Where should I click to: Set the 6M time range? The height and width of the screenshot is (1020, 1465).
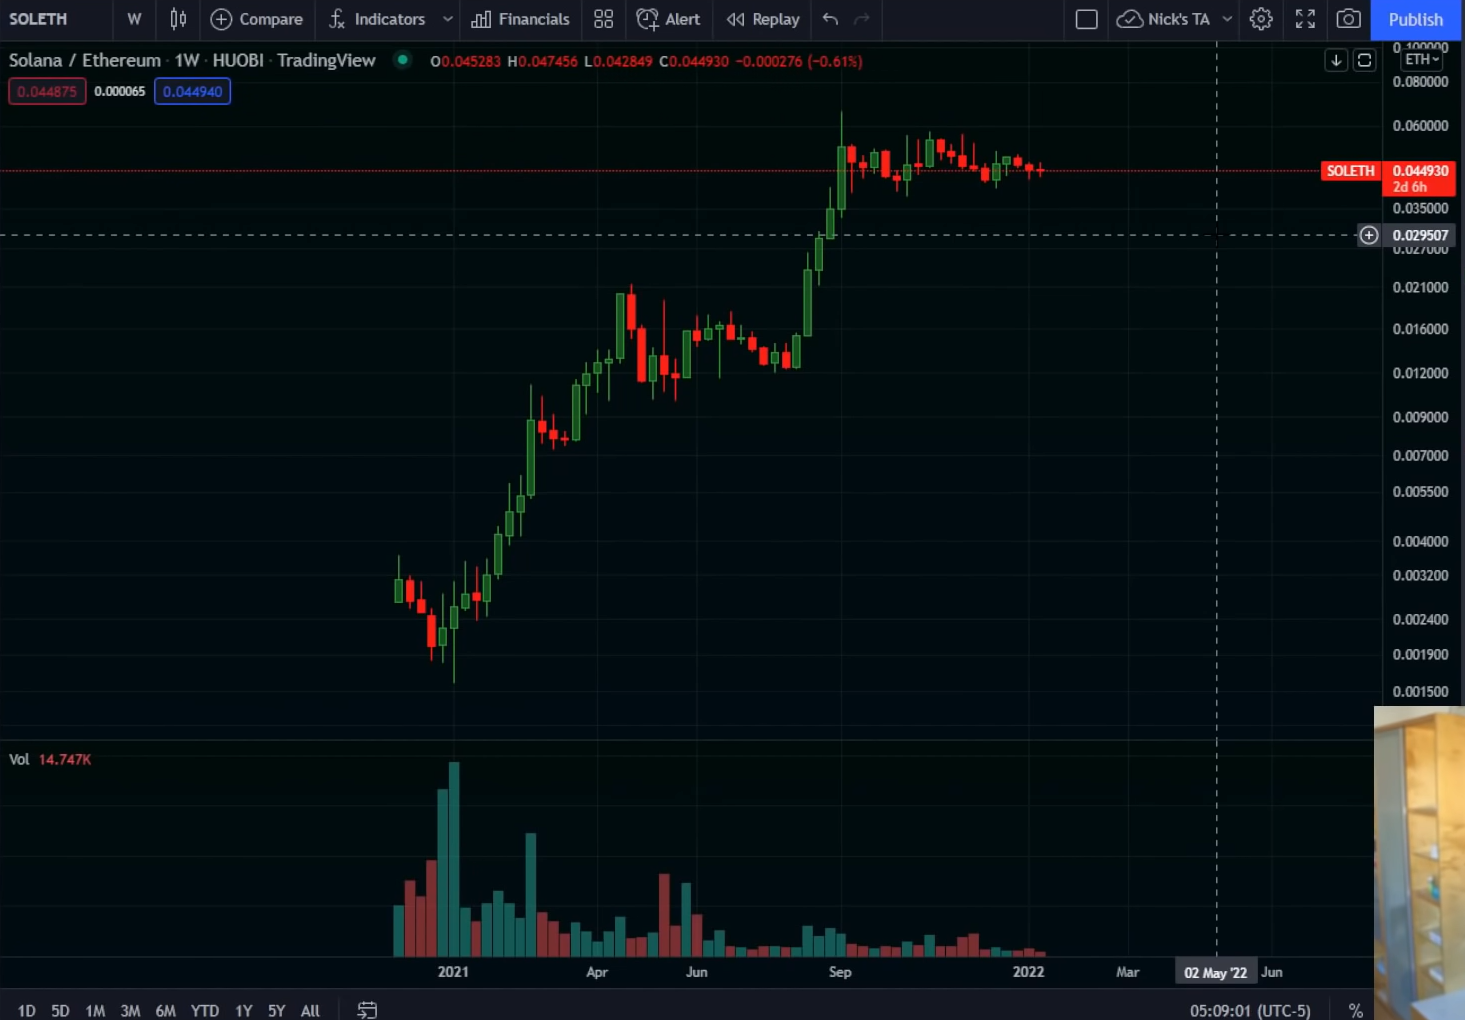166,1010
